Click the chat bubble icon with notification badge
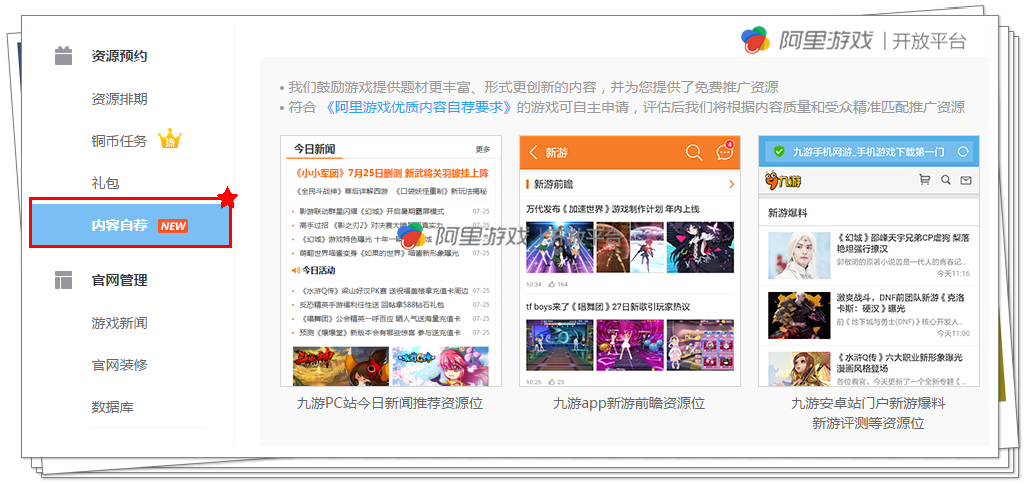This screenshot has width=1030, height=483. pyautogui.click(x=724, y=152)
